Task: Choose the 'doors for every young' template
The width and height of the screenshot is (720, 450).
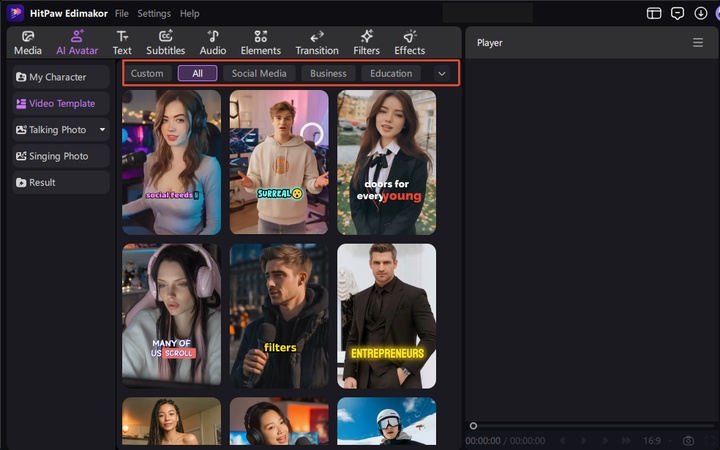Action: pos(387,162)
